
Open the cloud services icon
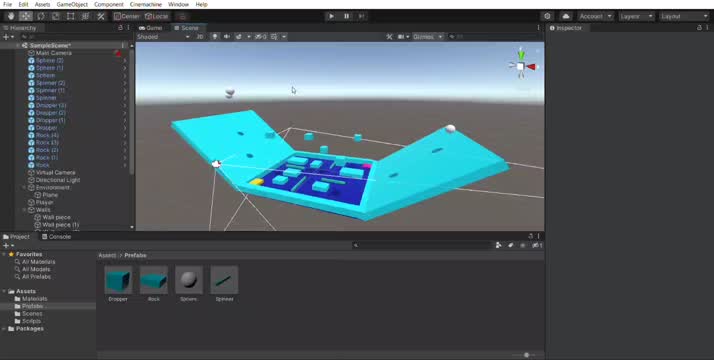pos(566,16)
